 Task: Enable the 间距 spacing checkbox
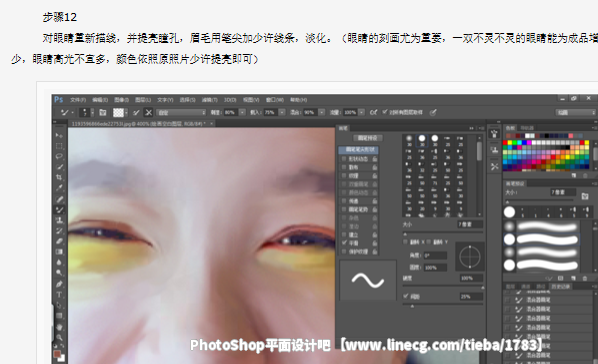coord(405,296)
